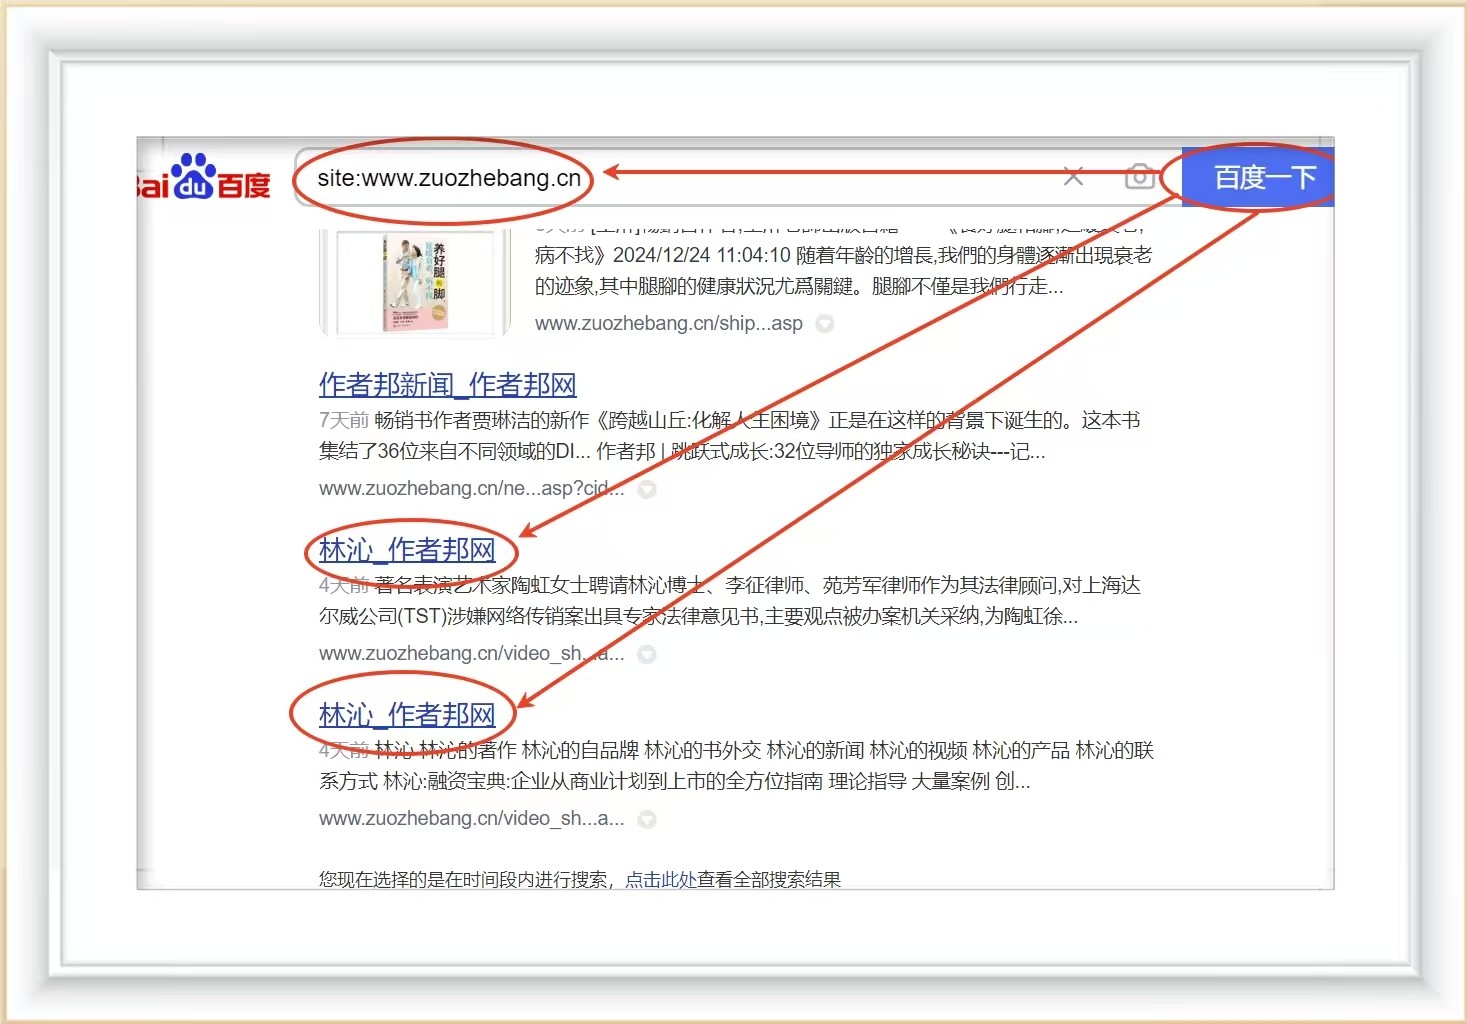Open the 养好腿和脚 book cover thumbnail
The width and height of the screenshot is (1467, 1024).
click(x=415, y=283)
